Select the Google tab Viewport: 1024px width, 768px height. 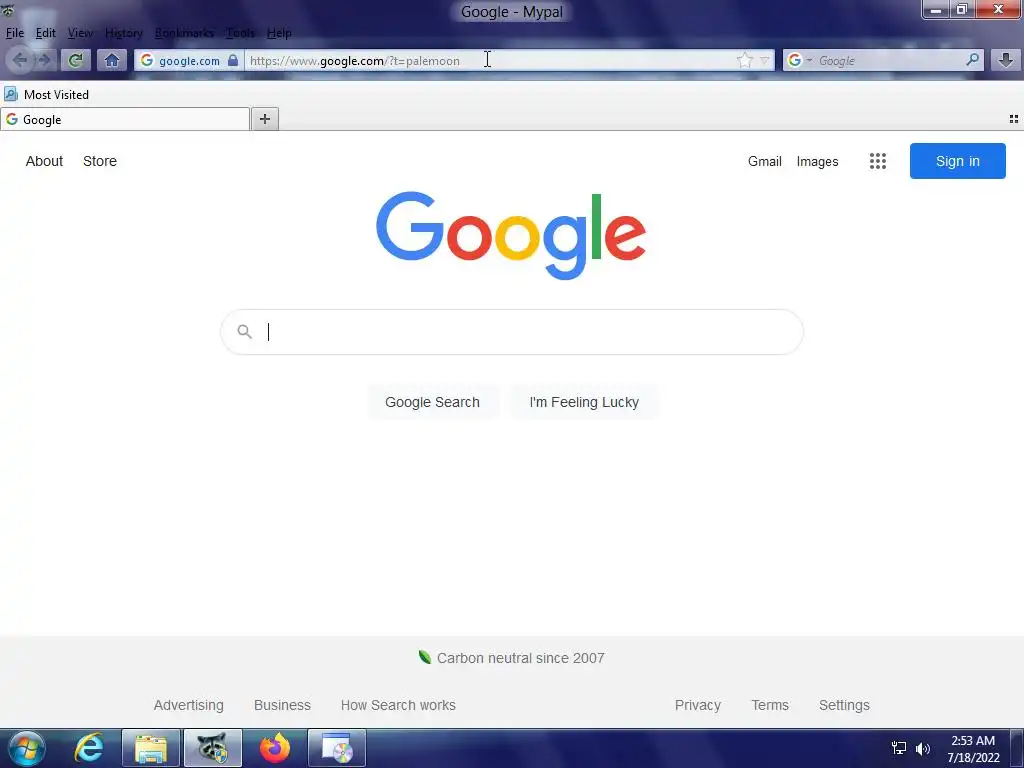(x=125, y=120)
